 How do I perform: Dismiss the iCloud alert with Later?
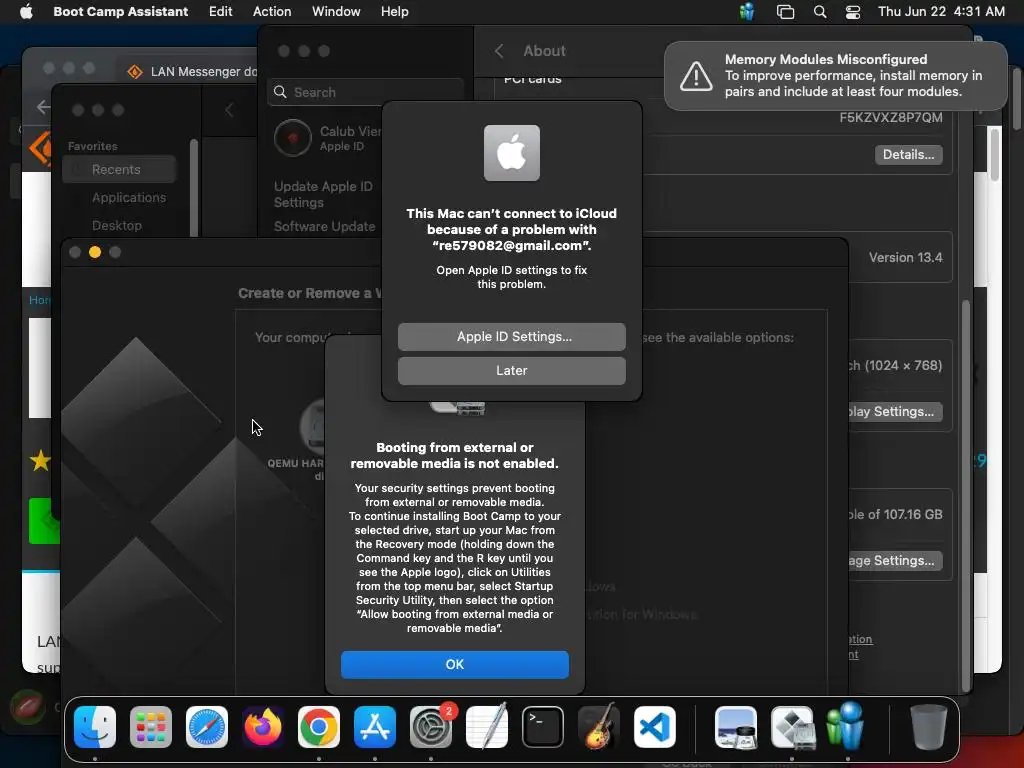(x=512, y=371)
